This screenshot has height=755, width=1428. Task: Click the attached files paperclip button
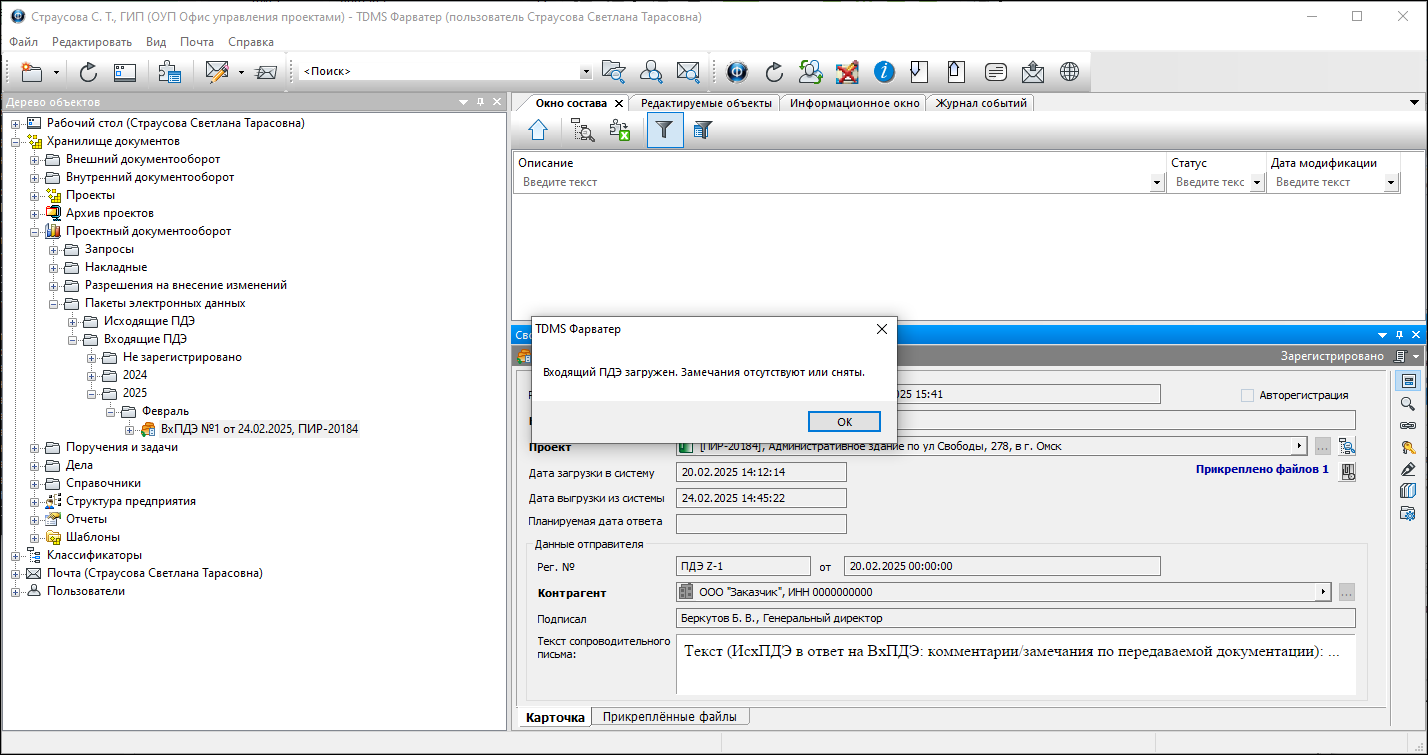[x=1347, y=471]
